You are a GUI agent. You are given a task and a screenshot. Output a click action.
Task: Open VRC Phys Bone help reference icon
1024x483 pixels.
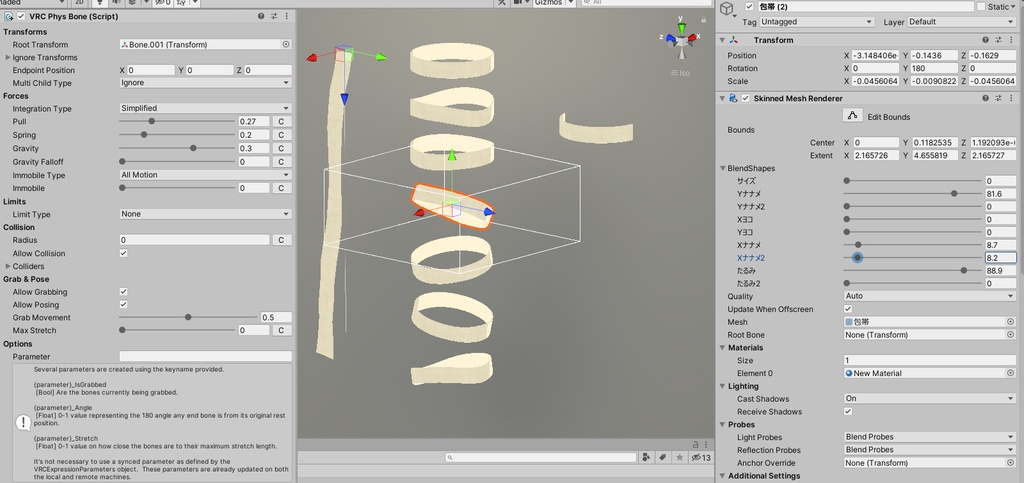(261, 16)
